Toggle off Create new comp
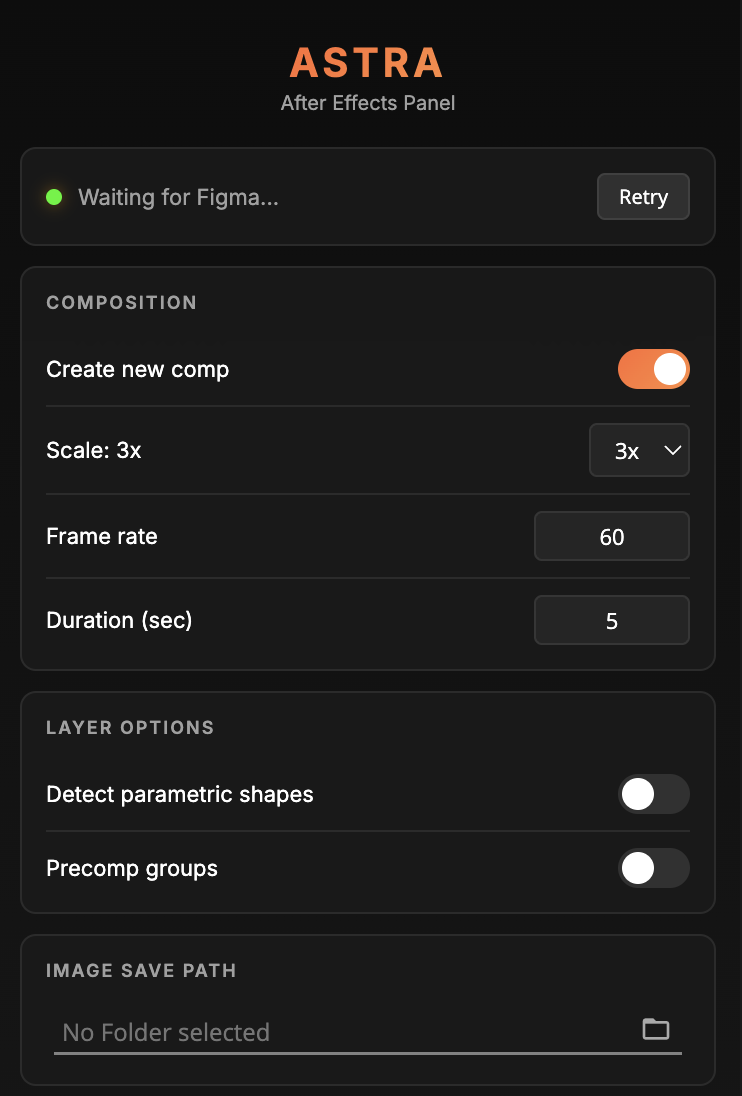Screen dimensions: 742x1096 653,369
